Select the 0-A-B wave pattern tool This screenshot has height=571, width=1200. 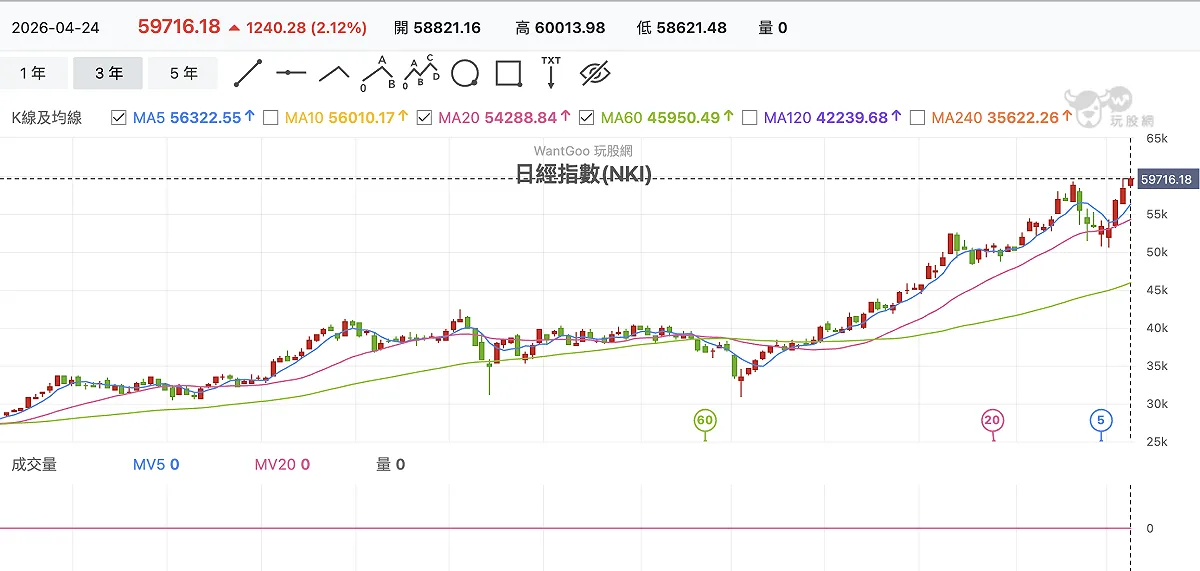pyautogui.click(x=379, y=73)
